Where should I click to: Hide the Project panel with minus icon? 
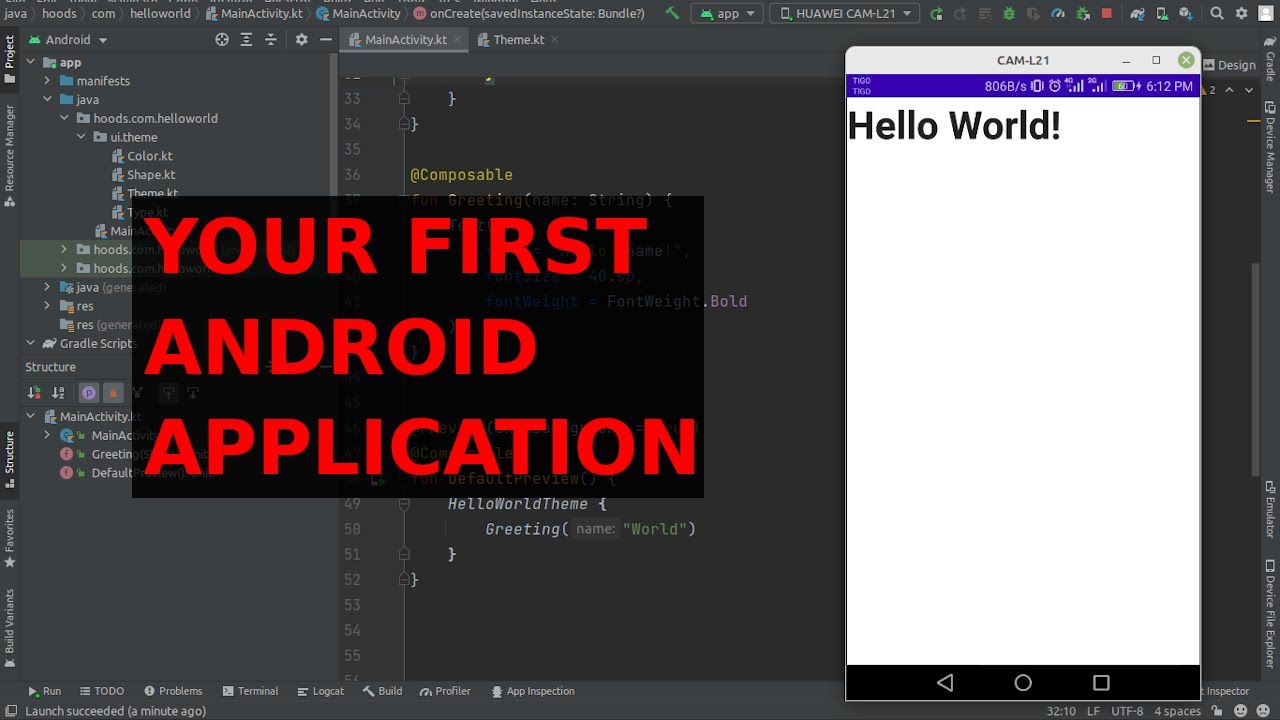(325, 39)
